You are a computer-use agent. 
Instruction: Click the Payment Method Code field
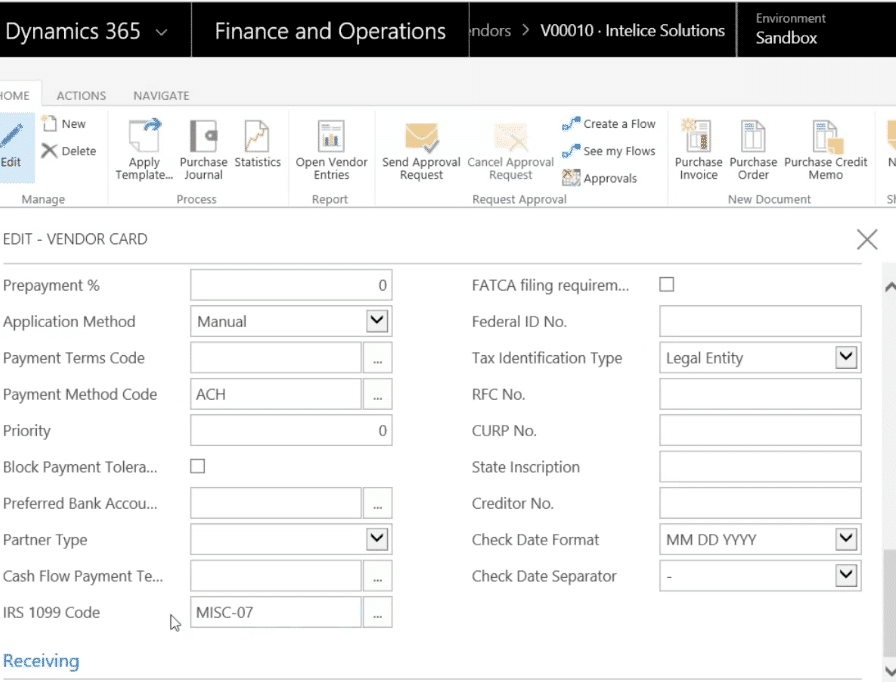point(276,394)
